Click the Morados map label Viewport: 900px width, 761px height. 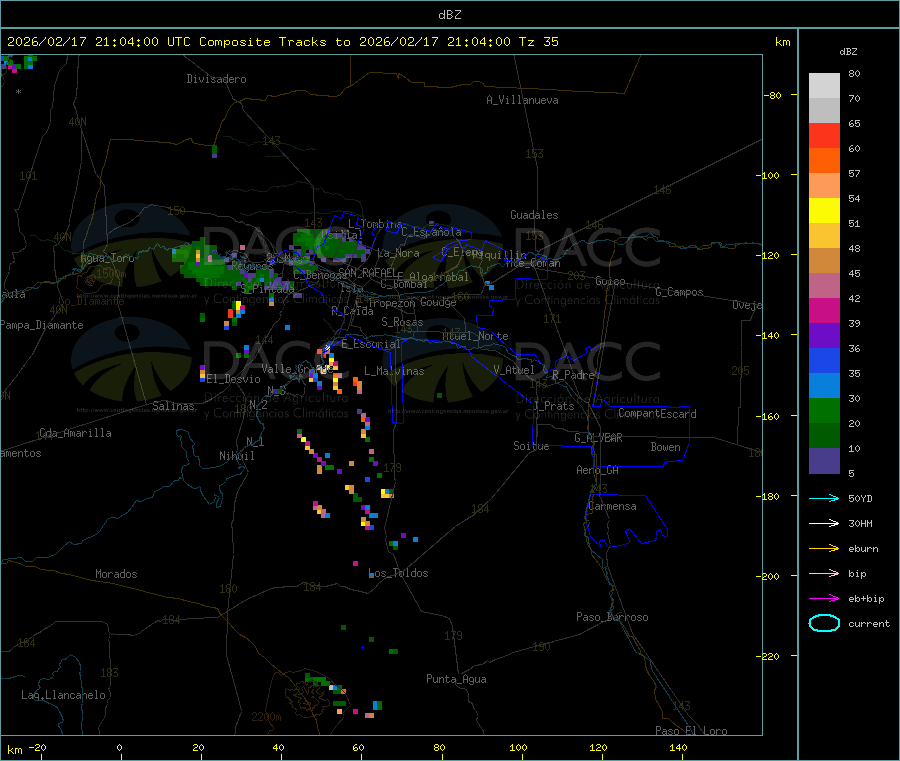point(116,574)
